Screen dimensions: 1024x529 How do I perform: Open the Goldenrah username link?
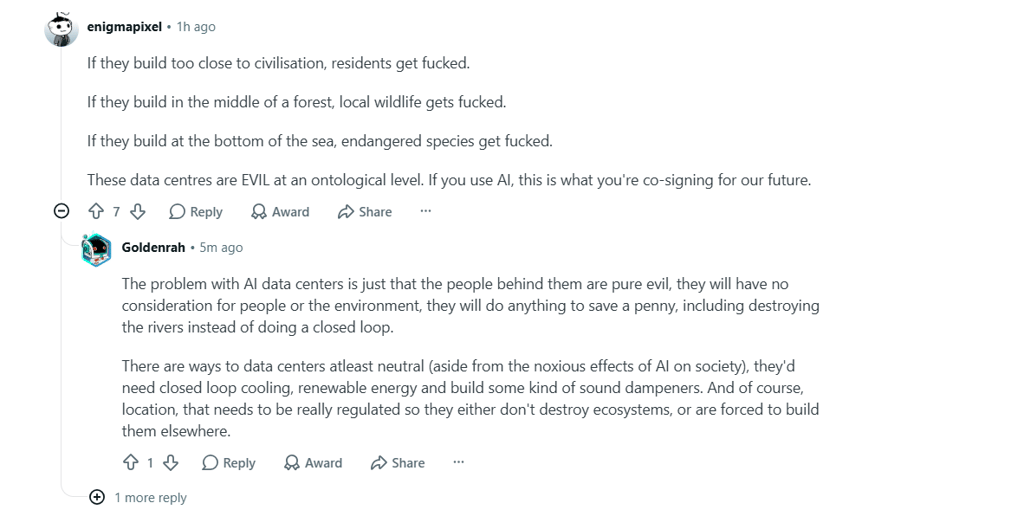pos(153,248)
